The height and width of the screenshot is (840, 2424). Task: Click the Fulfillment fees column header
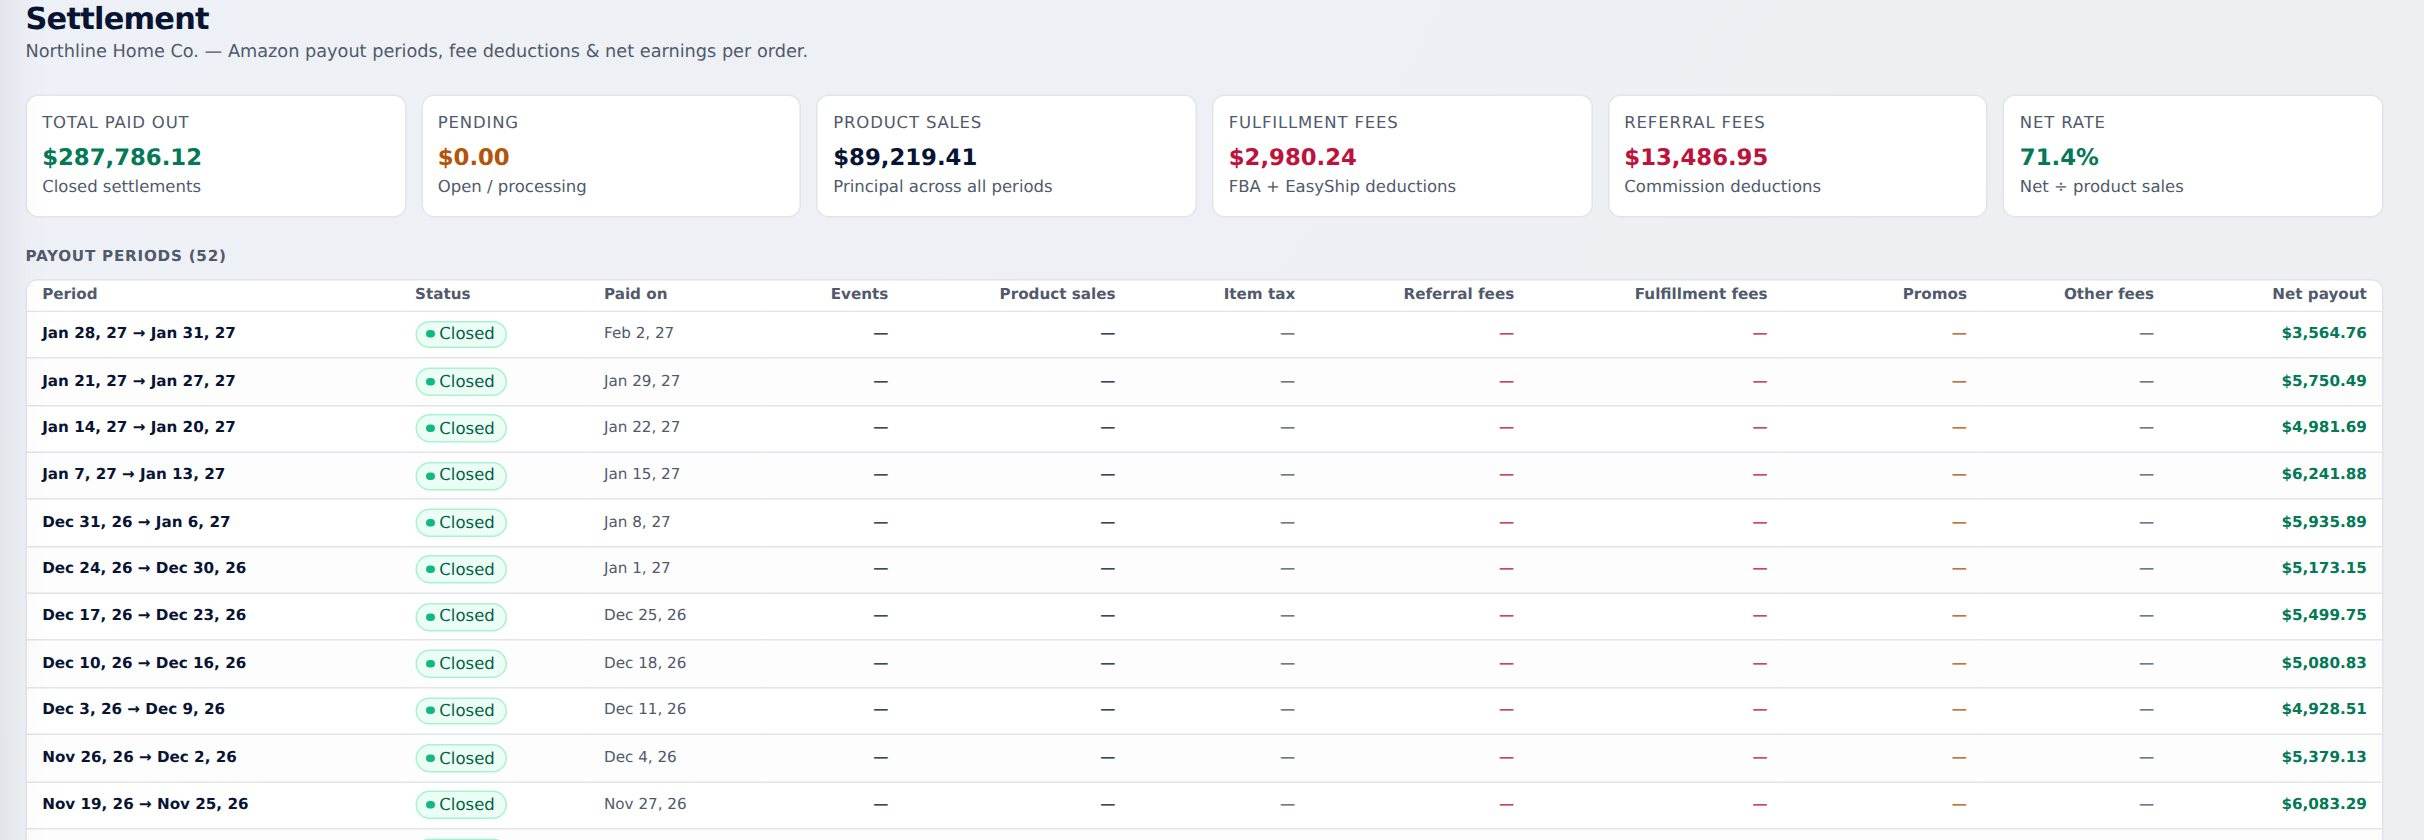[1700, 294]
